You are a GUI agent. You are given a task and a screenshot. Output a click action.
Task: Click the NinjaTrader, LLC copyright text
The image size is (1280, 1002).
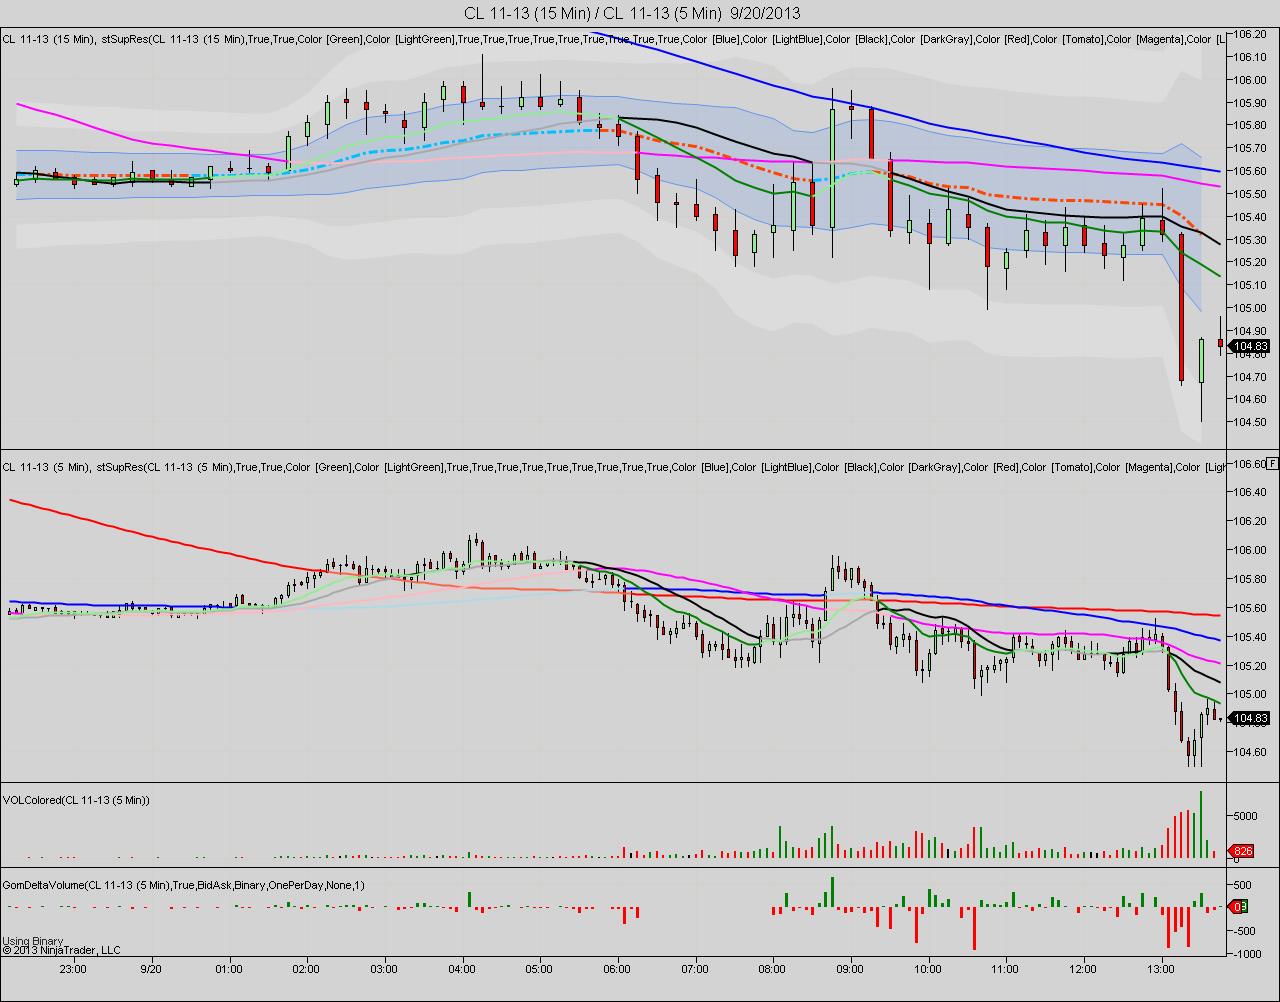[x=61, y=950]
